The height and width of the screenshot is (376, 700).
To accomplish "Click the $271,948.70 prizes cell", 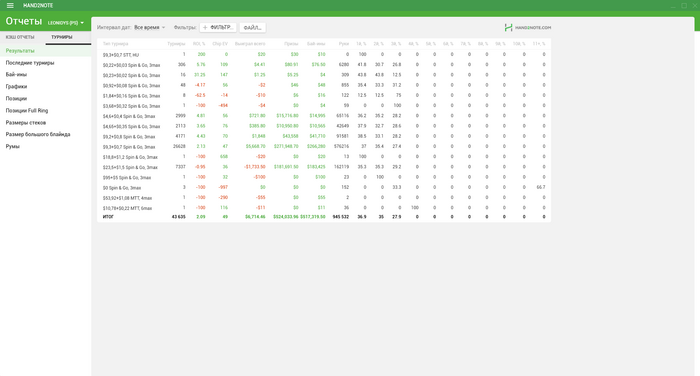I will [x=287, y=146].
